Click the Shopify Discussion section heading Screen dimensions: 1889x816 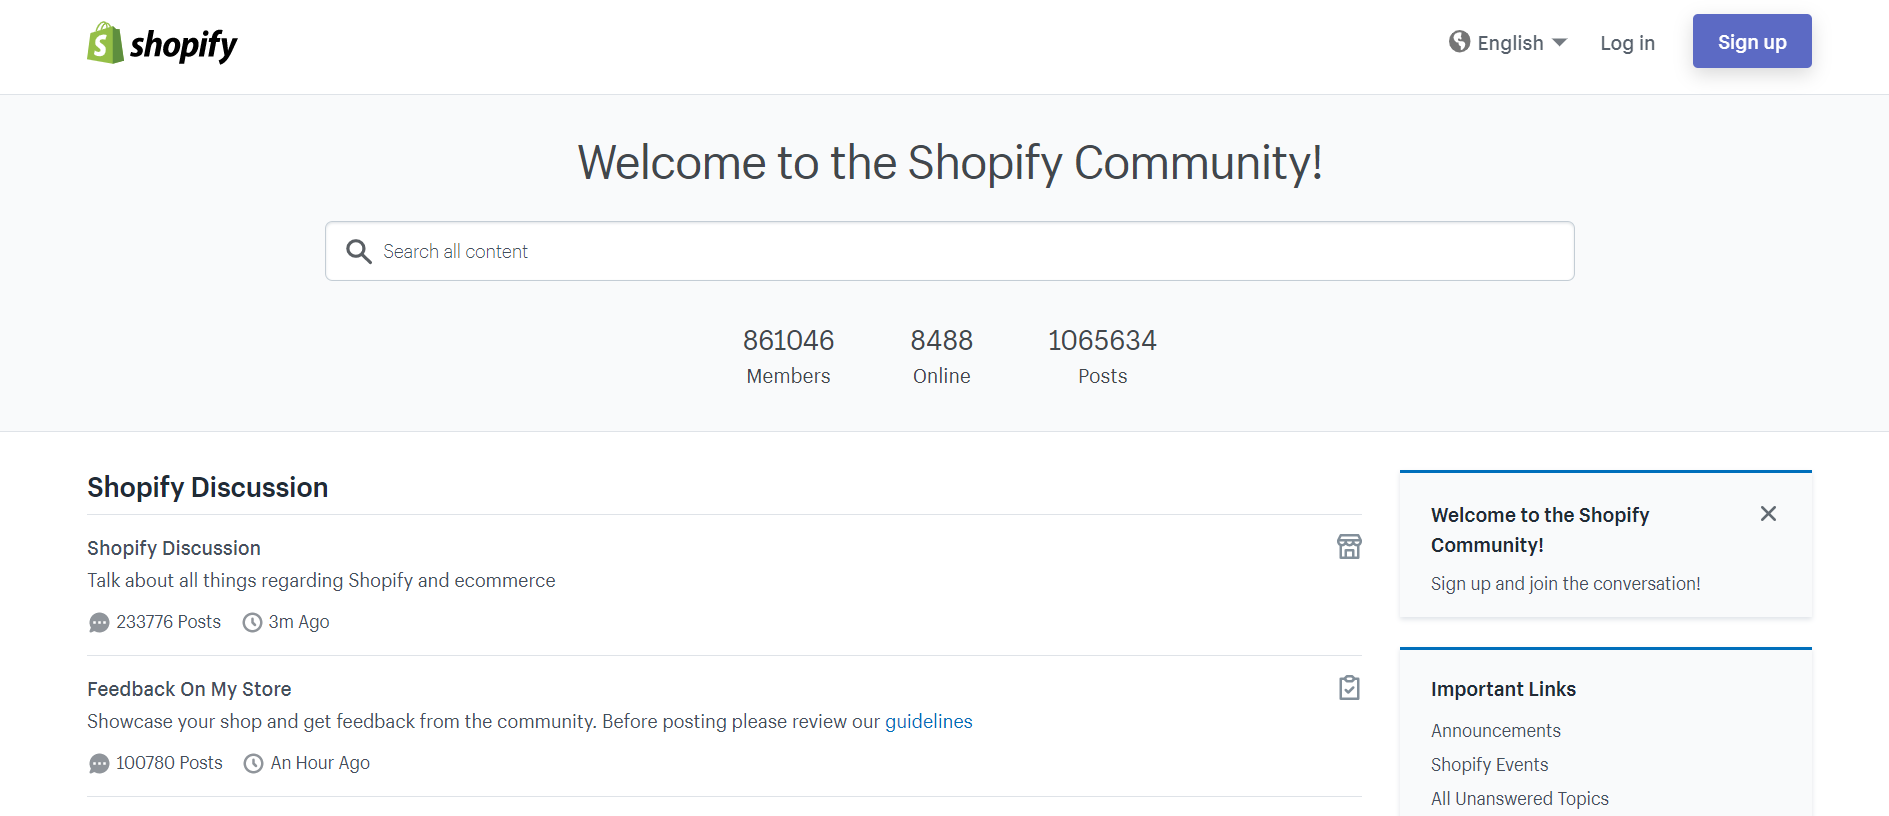tap(207, 487)
